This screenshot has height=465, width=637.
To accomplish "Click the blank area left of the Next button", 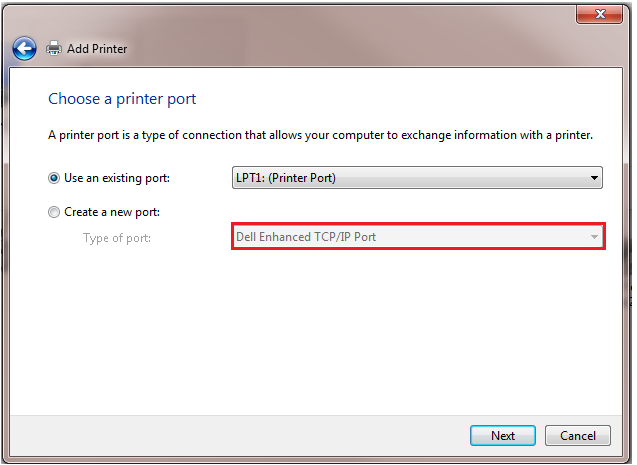I will [250, 435].
